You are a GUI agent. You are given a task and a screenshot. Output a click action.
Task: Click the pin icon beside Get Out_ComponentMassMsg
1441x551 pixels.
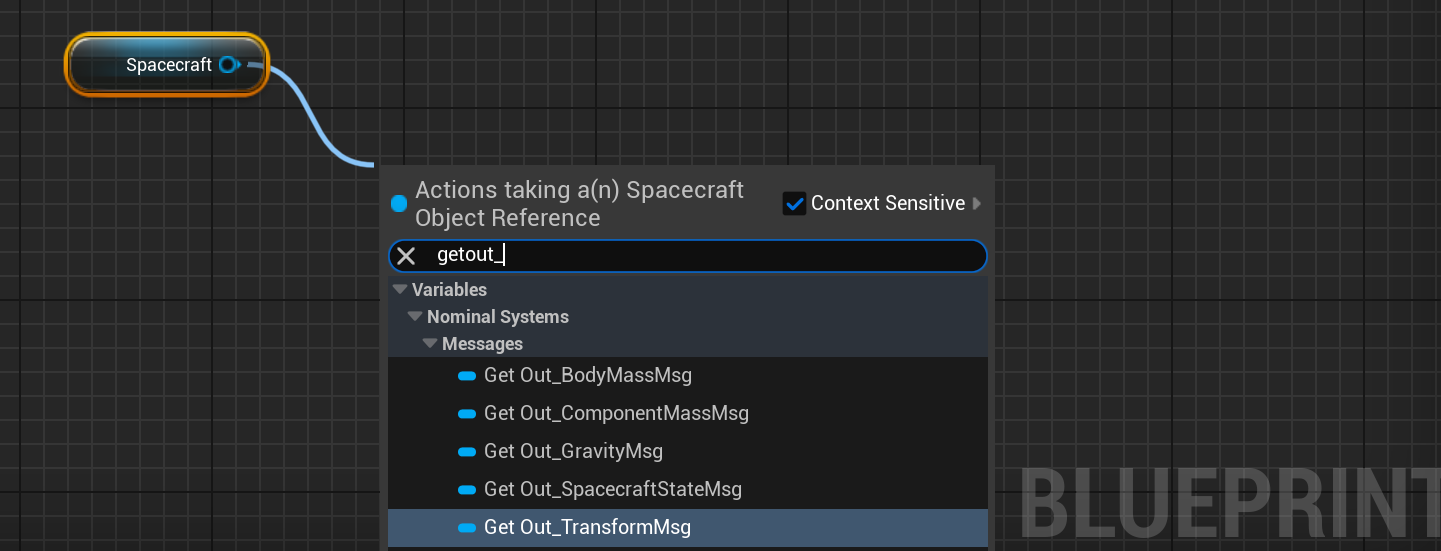pyautogui.click(x=467, y=414)
